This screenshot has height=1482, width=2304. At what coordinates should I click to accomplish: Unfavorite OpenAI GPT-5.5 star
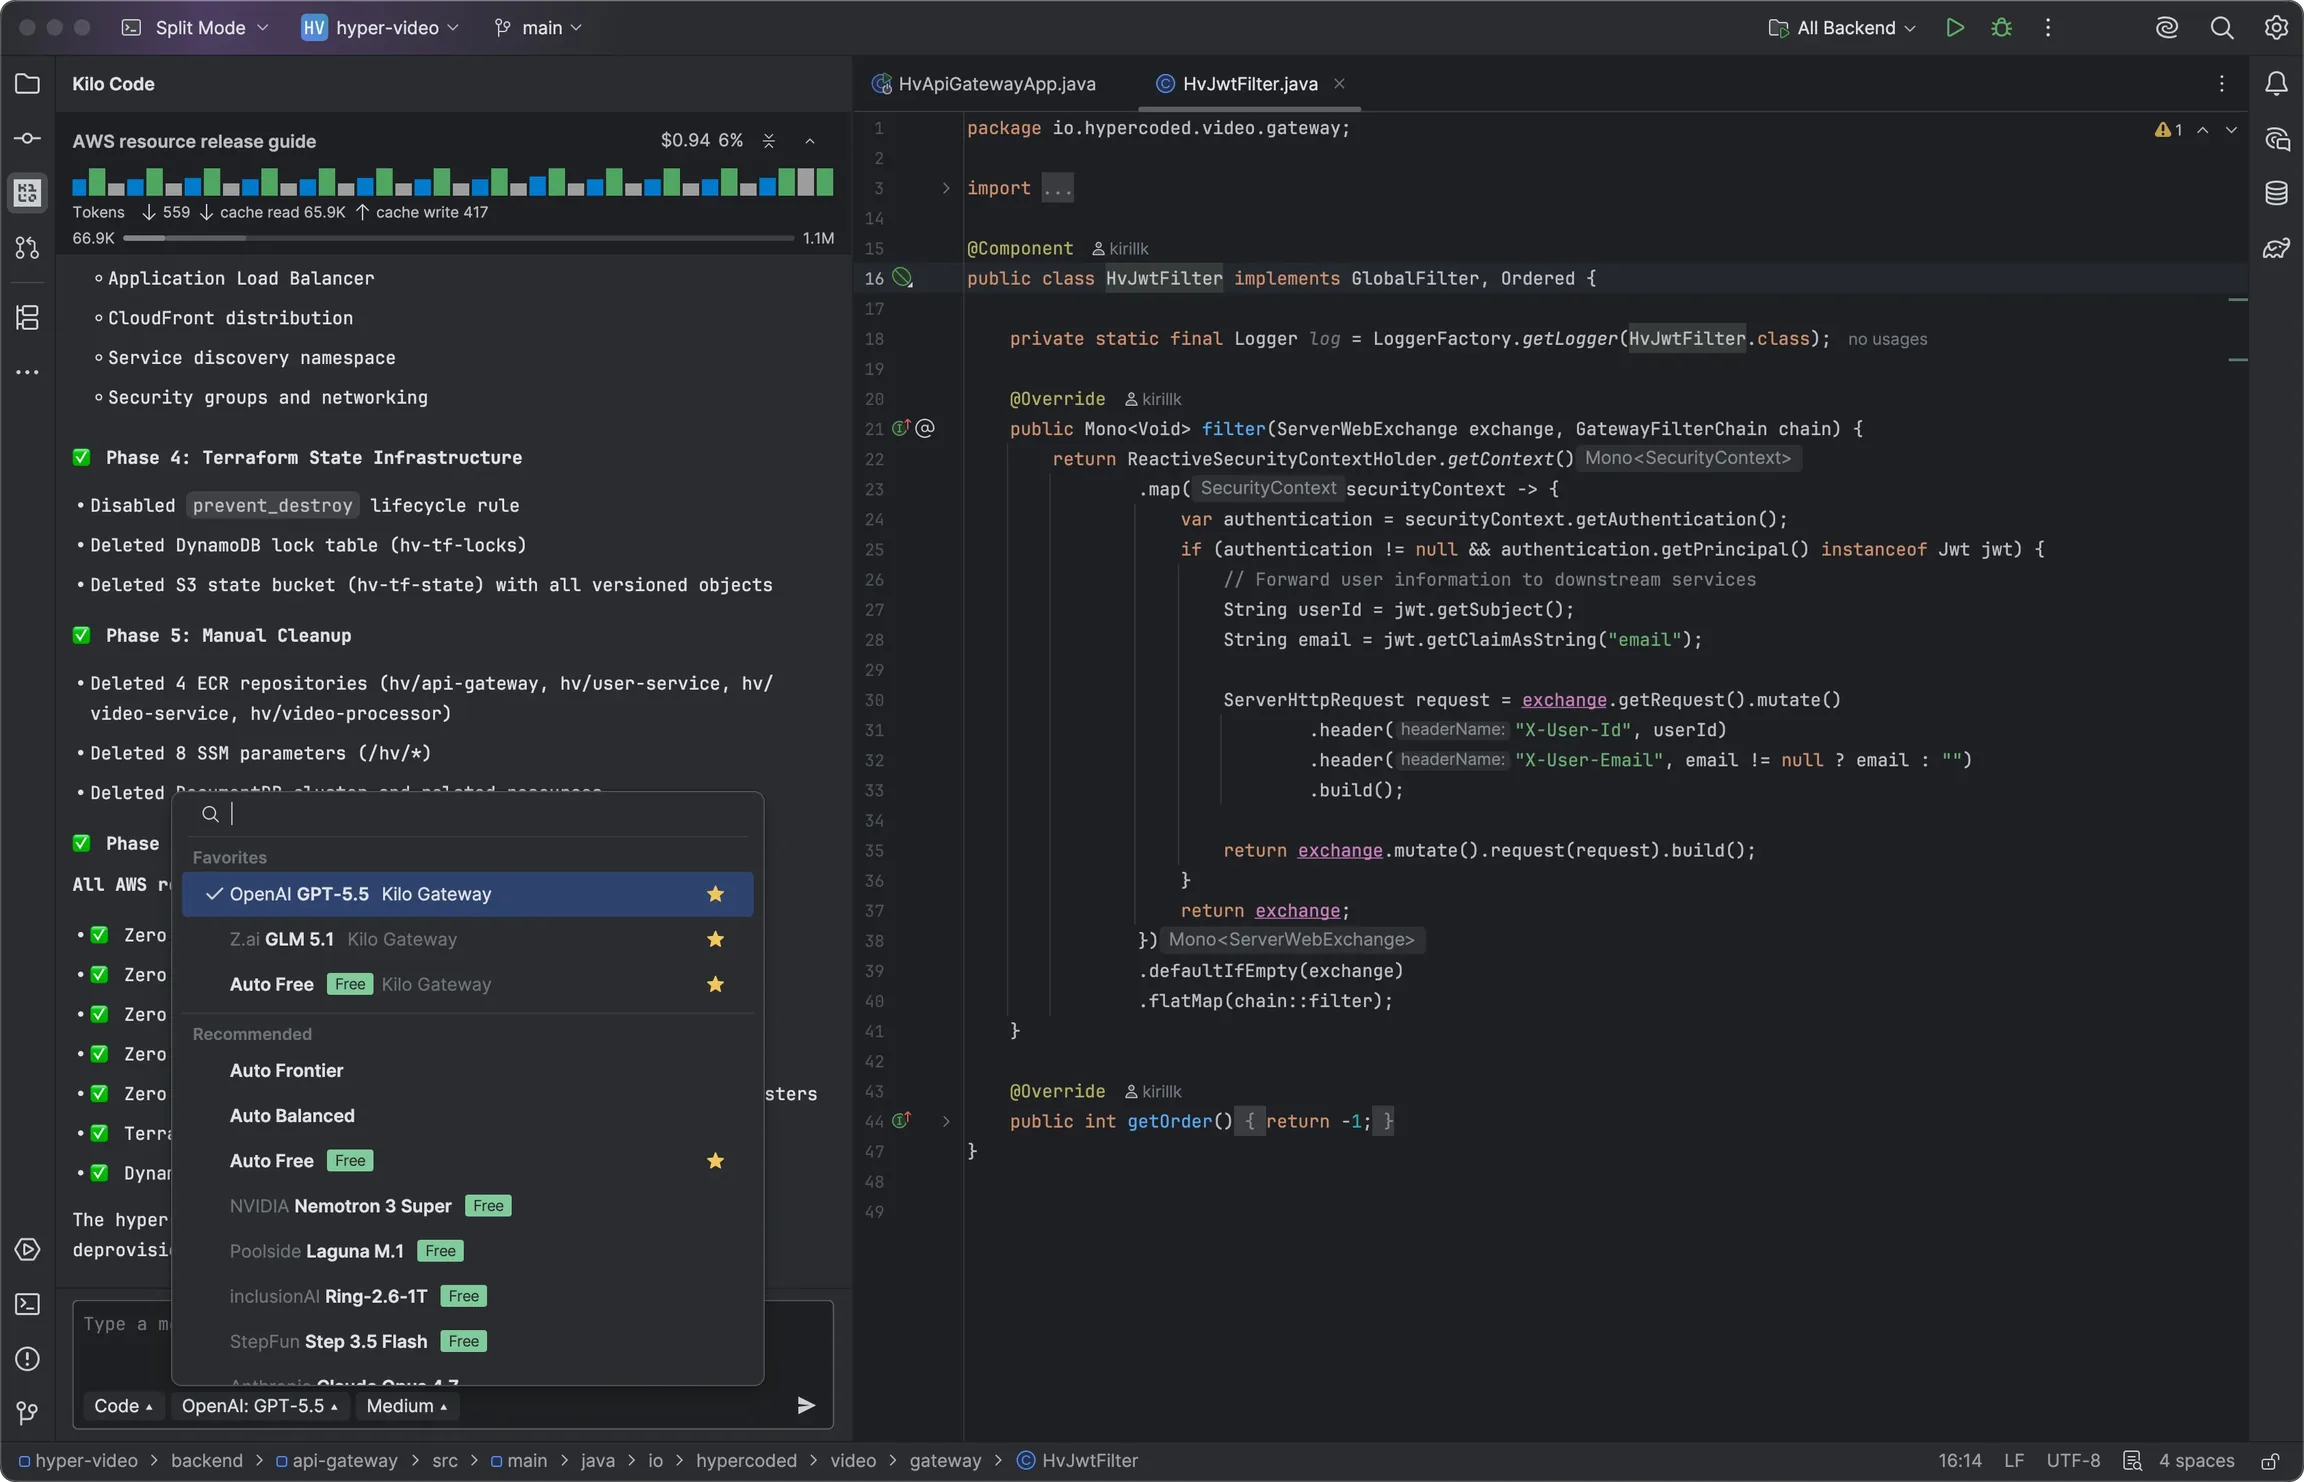(x=715, y=894)
